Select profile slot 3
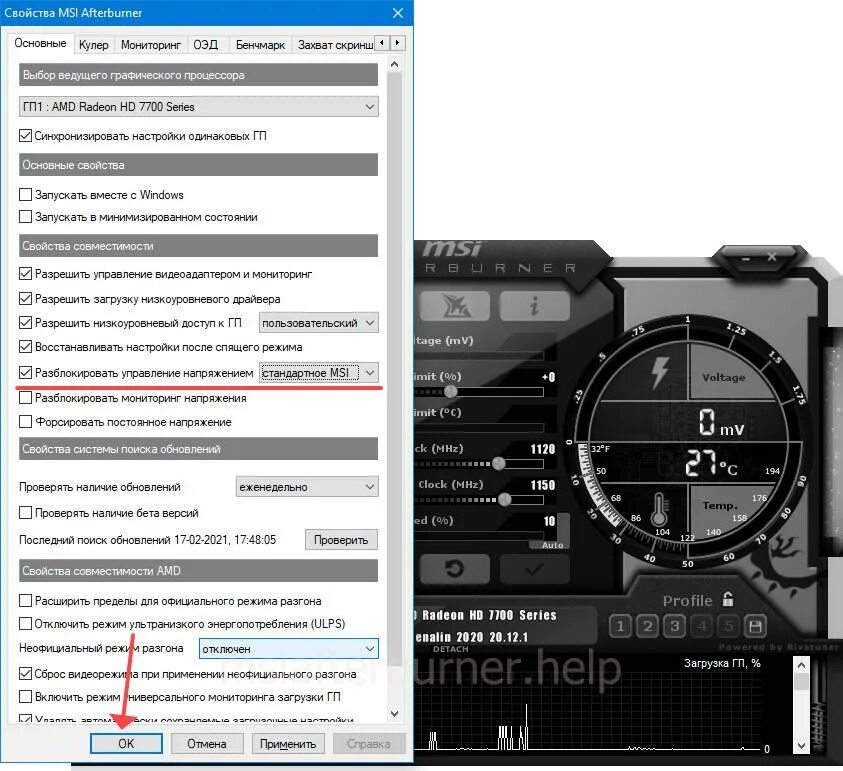 click(674, 626)
